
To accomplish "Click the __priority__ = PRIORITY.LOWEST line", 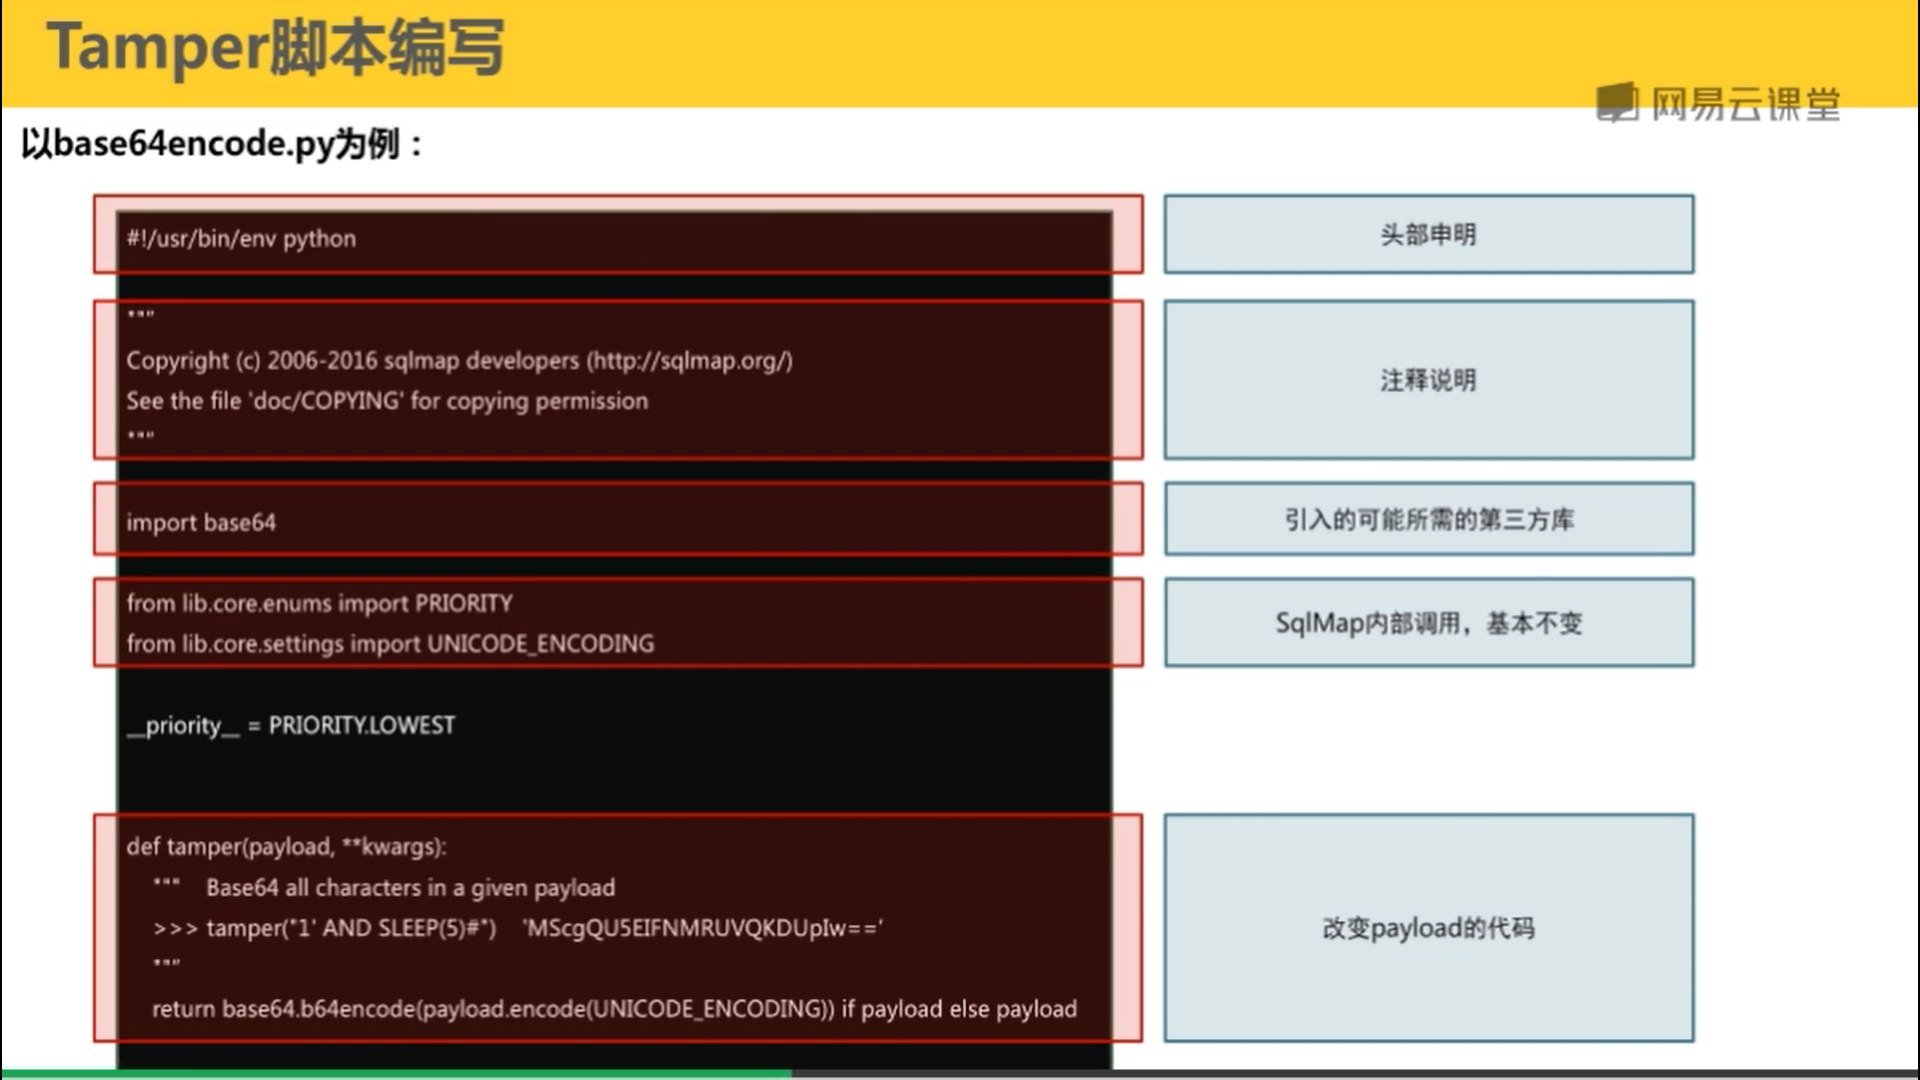I will pos(291,725).
